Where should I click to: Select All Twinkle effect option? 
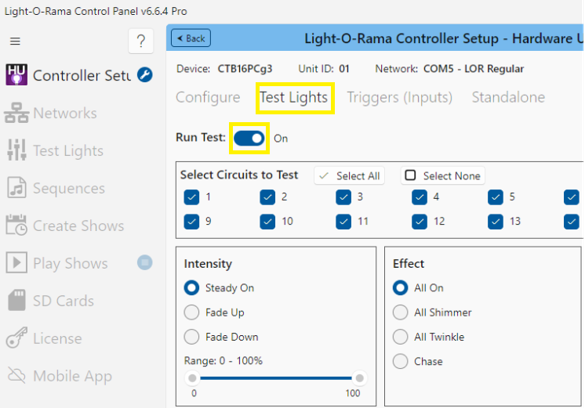point(400,337)
